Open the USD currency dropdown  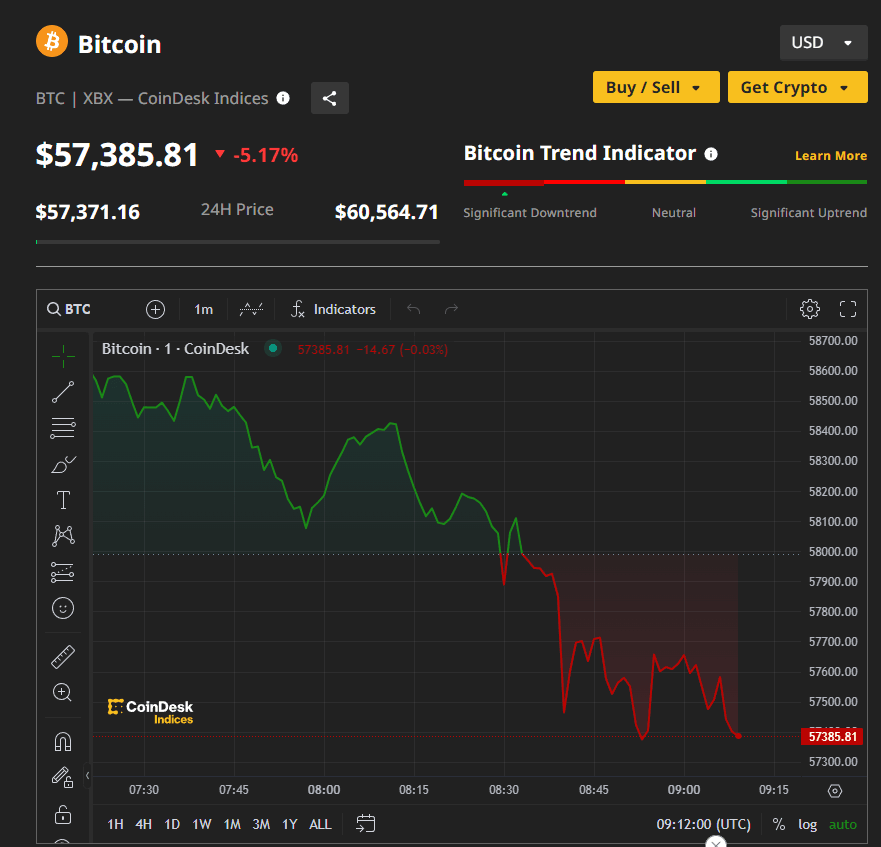coord(823,43)
